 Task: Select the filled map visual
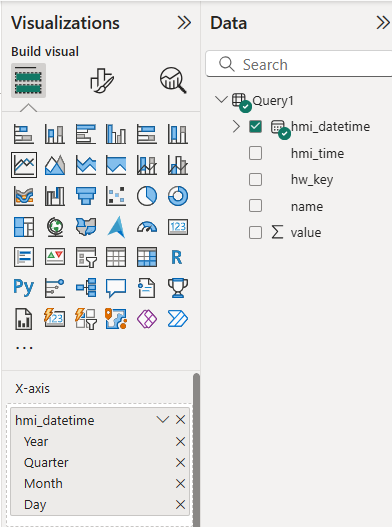tap(85, 227)
